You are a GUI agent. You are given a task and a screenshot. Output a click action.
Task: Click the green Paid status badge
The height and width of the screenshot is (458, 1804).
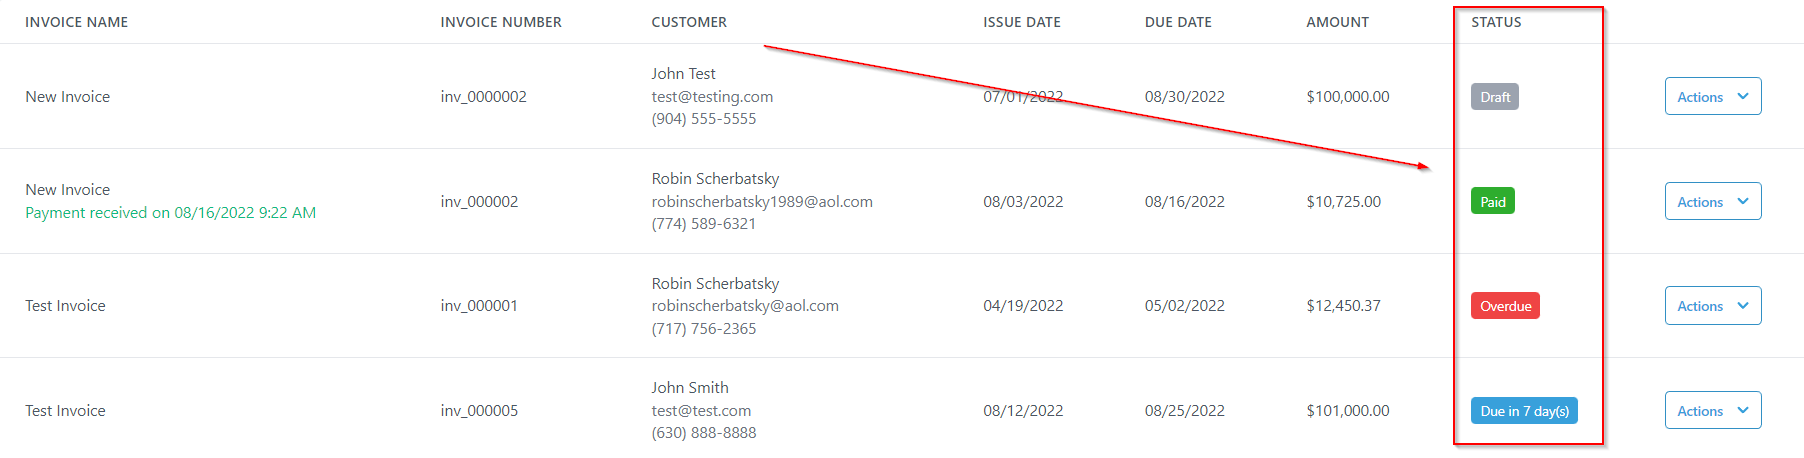[x=1492, y=202]
